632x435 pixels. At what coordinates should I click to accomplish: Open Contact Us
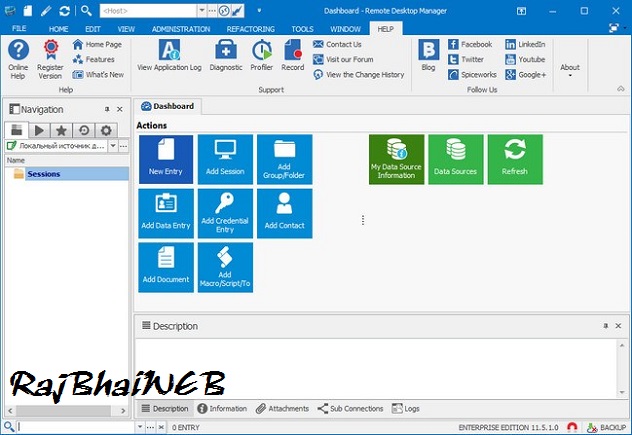coord(337,44)
